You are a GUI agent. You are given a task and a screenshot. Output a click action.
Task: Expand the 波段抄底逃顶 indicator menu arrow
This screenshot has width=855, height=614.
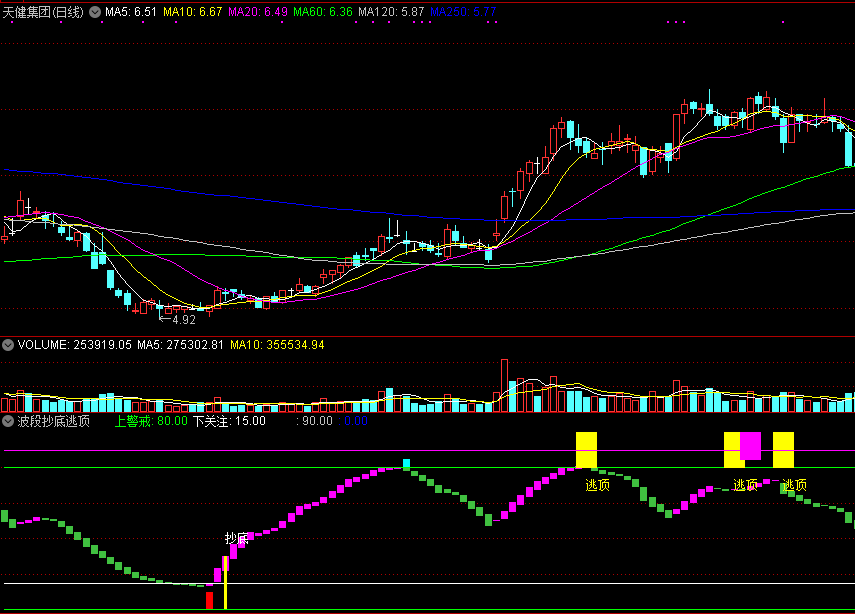point(8,421)
